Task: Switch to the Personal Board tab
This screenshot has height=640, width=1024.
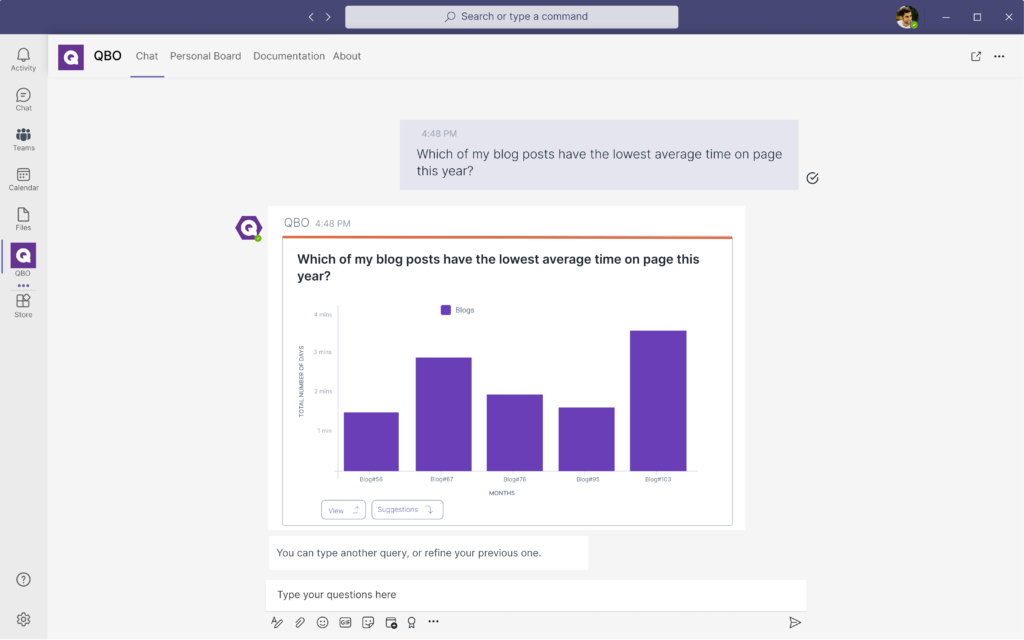Action: click(205, 56)
